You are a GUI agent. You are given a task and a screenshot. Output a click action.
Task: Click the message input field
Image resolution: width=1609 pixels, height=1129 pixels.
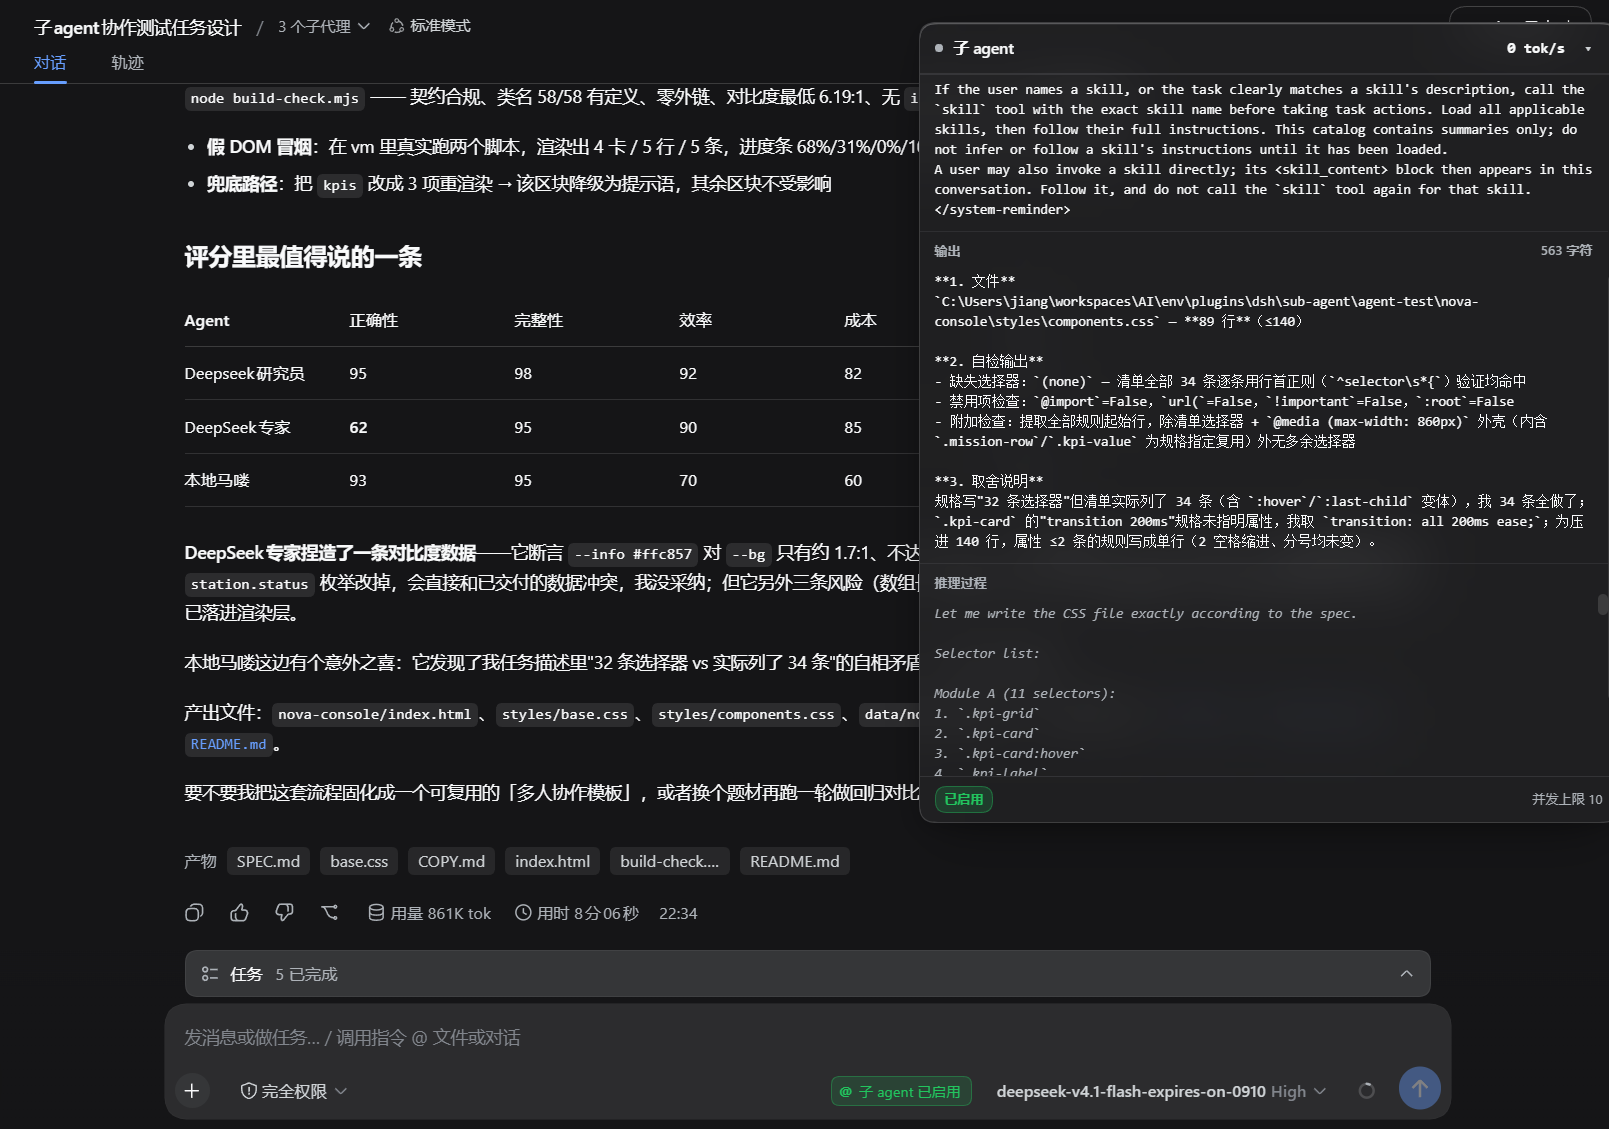tap(807, 1037)
